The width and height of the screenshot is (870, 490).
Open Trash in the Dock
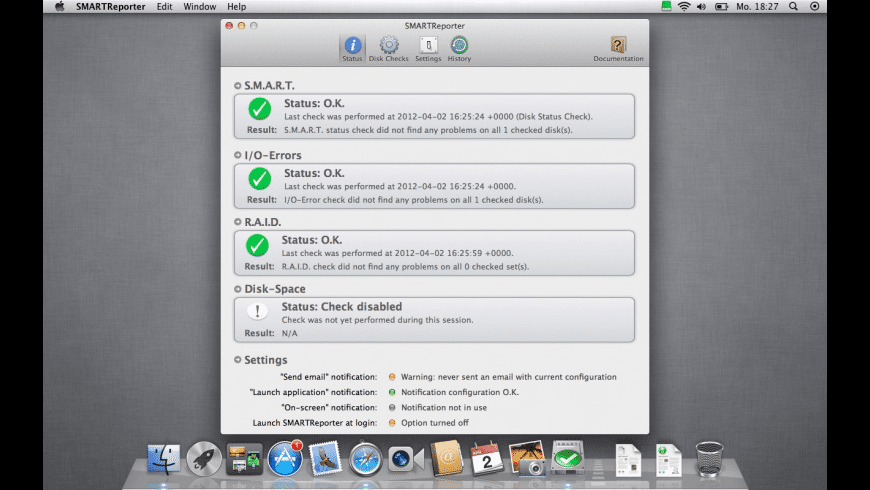[709, 459]
